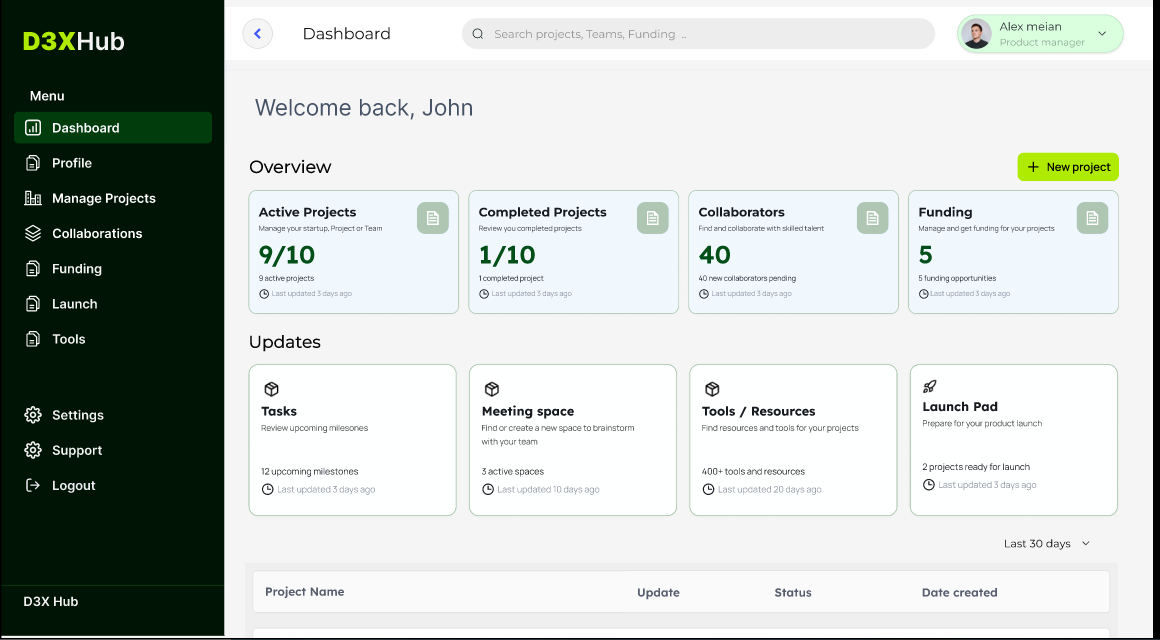Viewport: 1160px width, 640px height.
Task: Open Settings from the sidebar
Action: click(x=77, y=415)
